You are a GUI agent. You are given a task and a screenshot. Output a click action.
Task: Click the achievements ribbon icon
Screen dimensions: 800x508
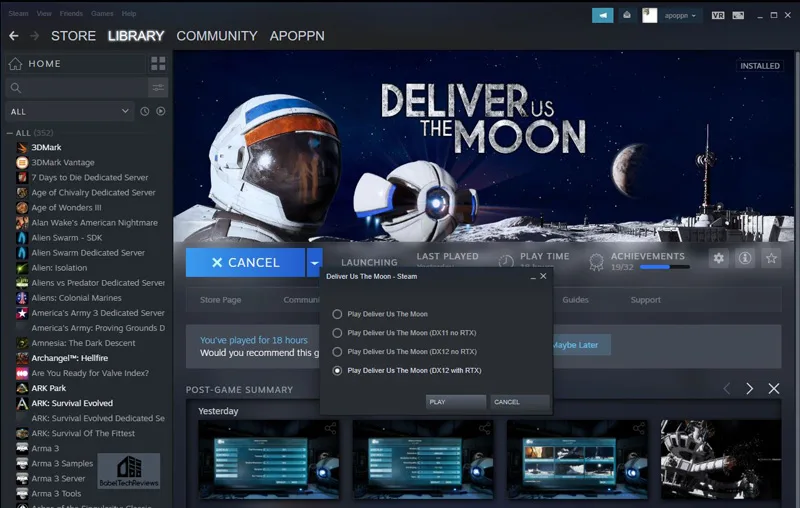[x=596, y=262]
